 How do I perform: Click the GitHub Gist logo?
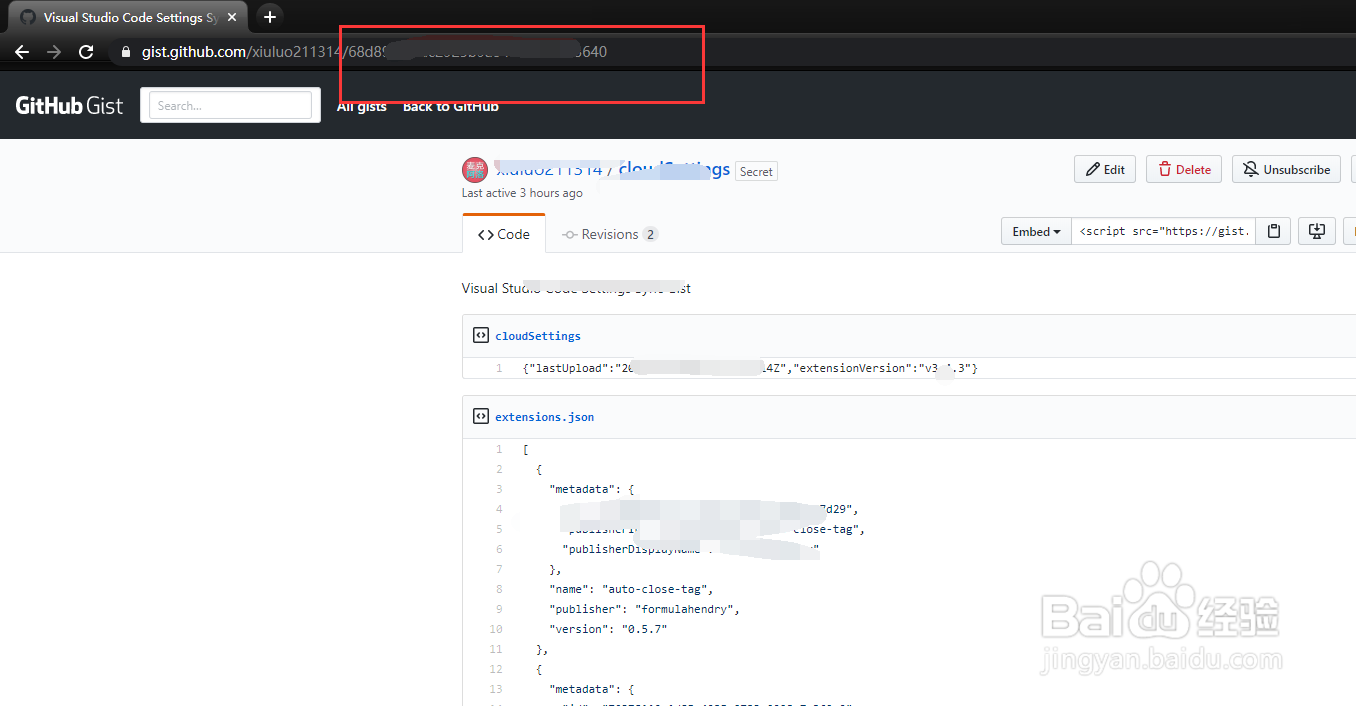coord(69,105)
